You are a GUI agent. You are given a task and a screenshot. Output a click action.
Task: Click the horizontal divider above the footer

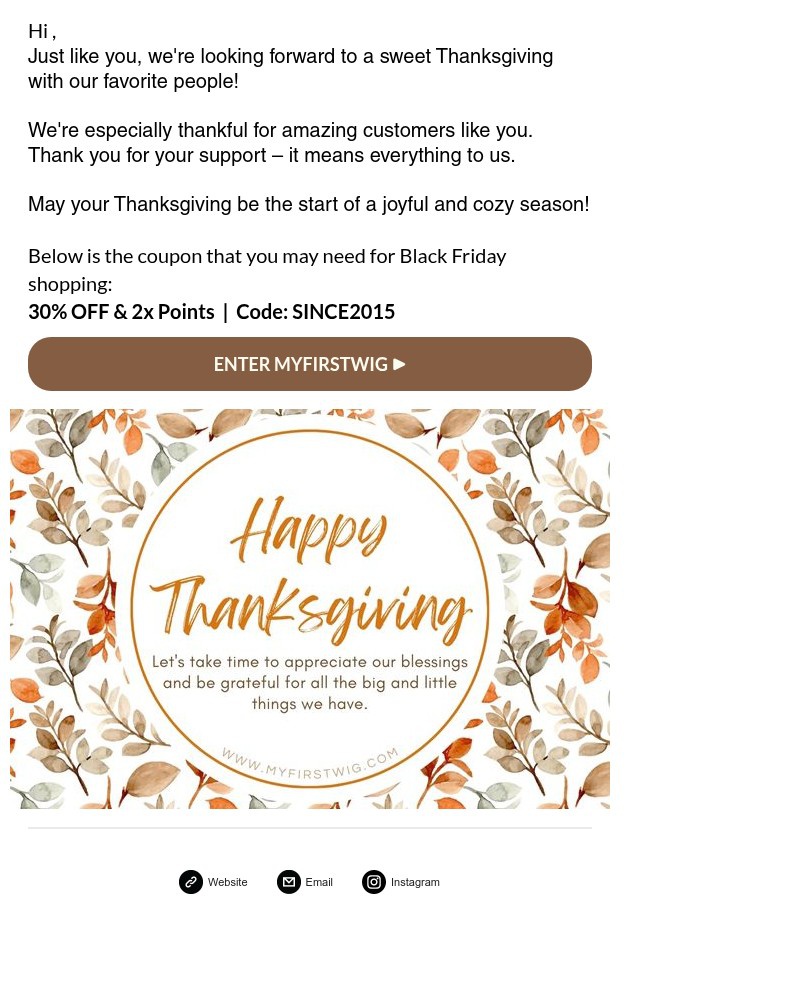coord(310,829)
